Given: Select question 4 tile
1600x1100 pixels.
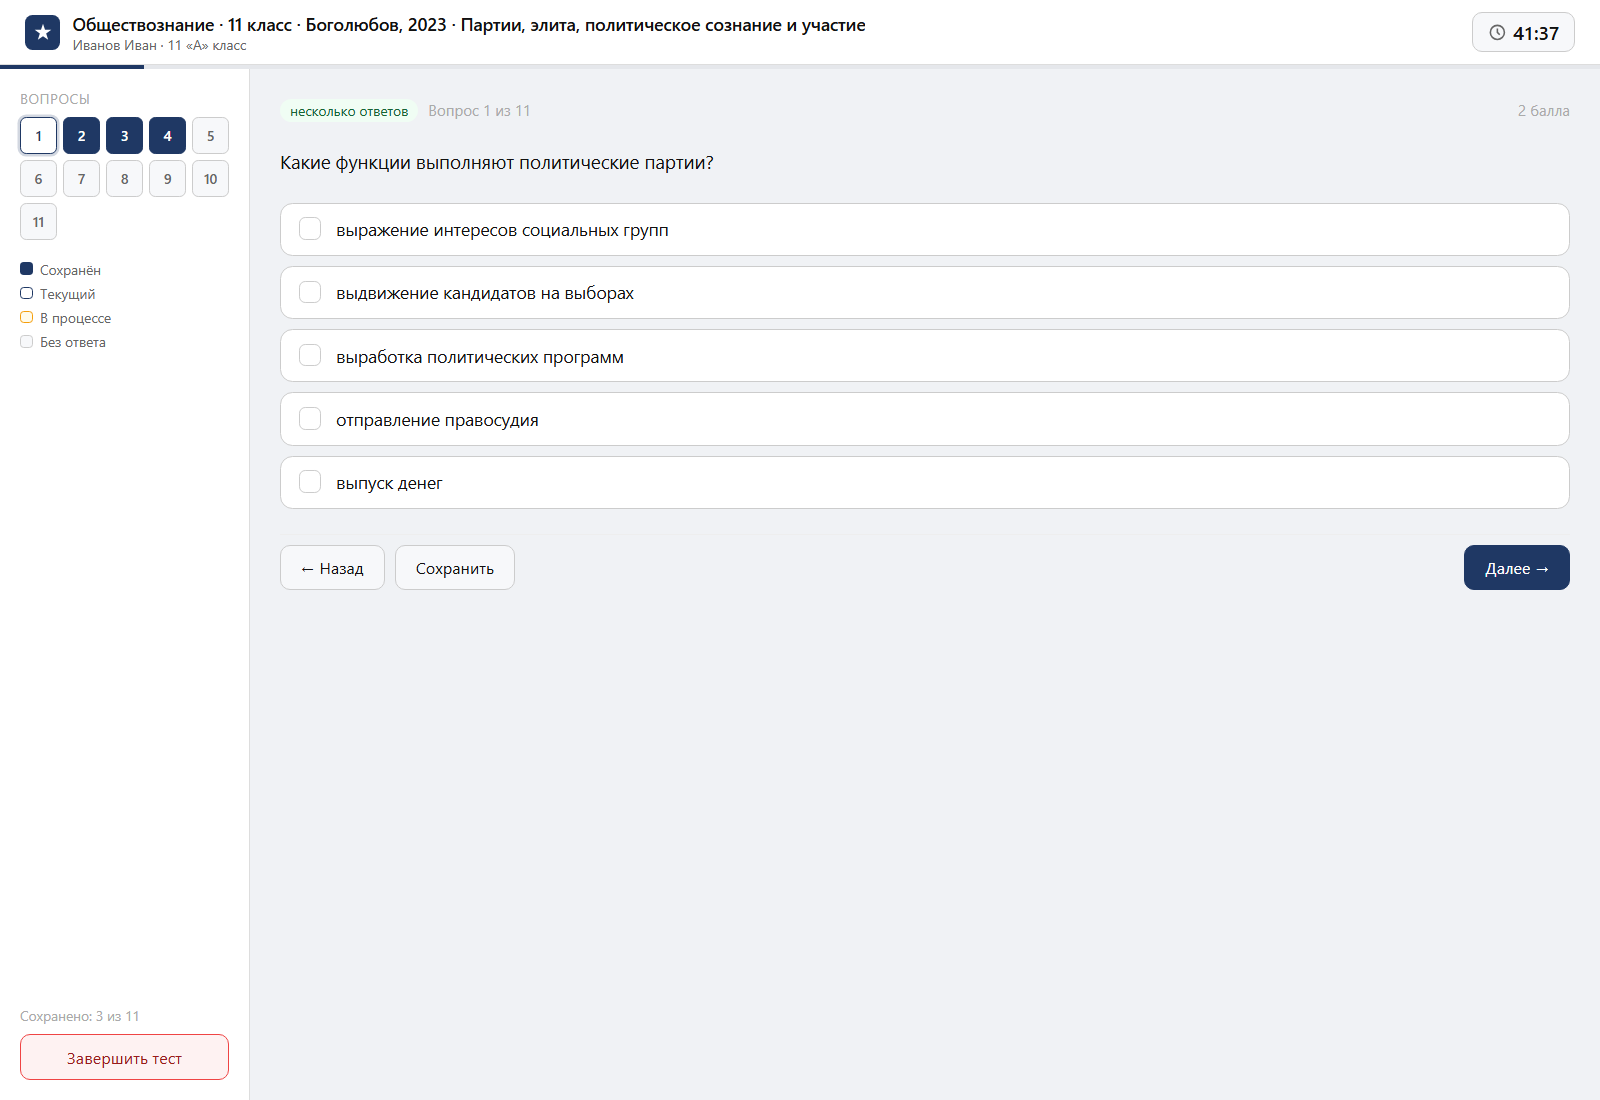Looking at the screenshot, I should (x=167, y=136).
